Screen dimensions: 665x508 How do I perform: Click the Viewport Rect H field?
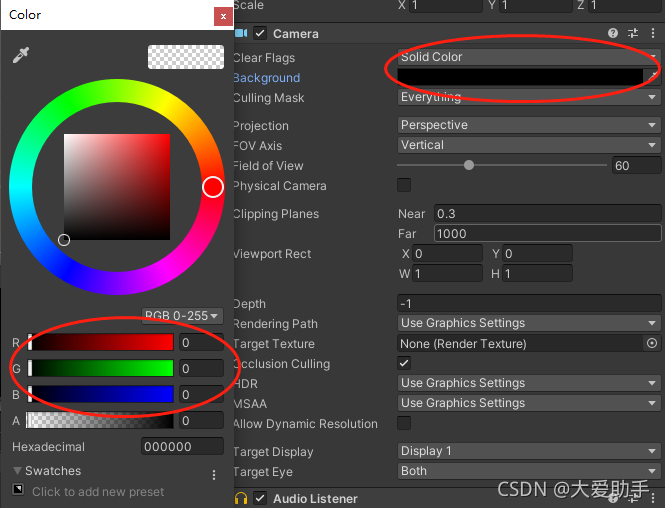[x=537, y=274]
